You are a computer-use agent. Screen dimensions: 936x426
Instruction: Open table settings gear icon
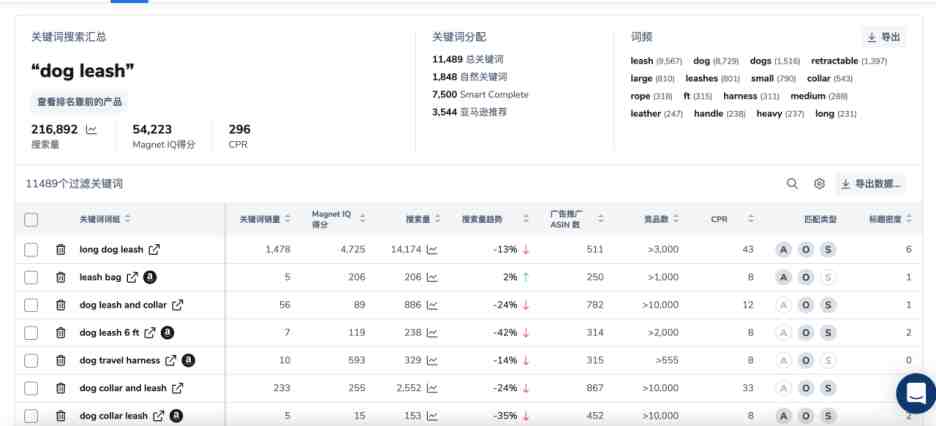[x=819, y=184]
